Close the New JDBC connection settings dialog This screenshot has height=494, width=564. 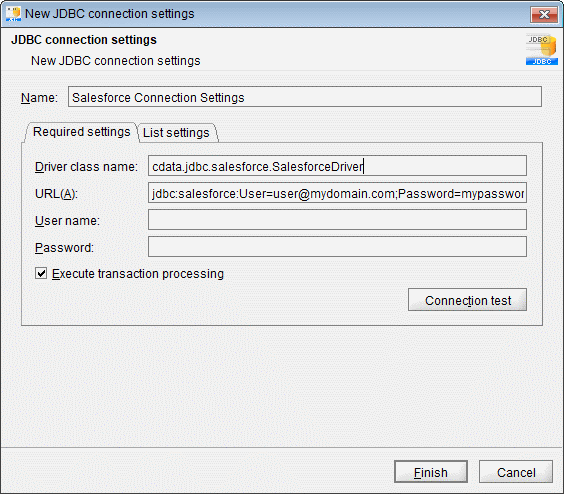tap(544, 15)
